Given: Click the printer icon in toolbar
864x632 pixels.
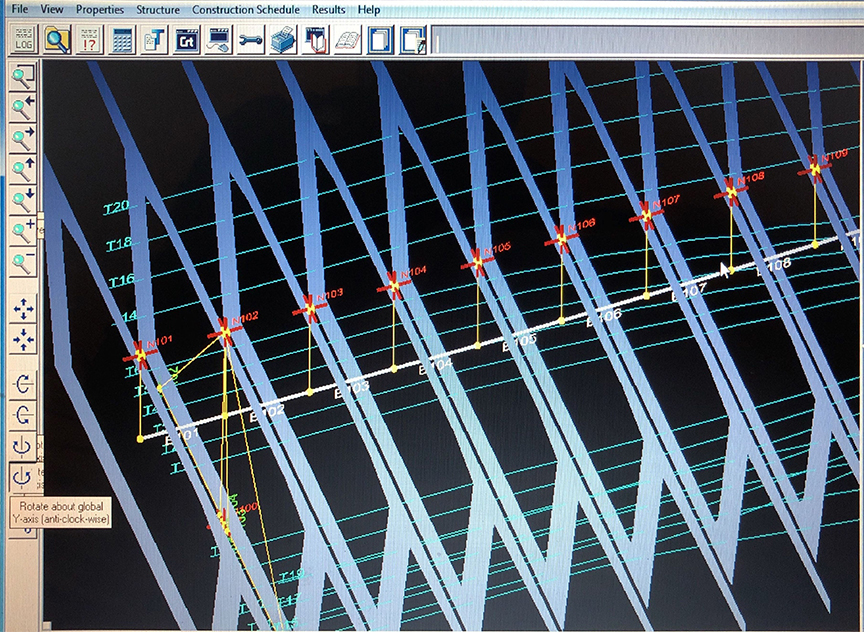Looking at the screenshot, I should (283, 40).
